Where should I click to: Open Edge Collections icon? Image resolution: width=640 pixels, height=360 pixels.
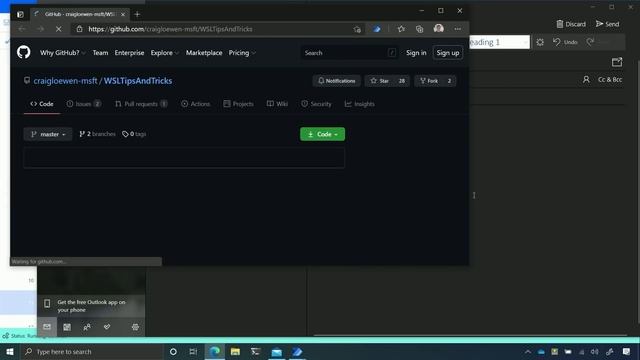pyautogui.click(x=419, y=29)
